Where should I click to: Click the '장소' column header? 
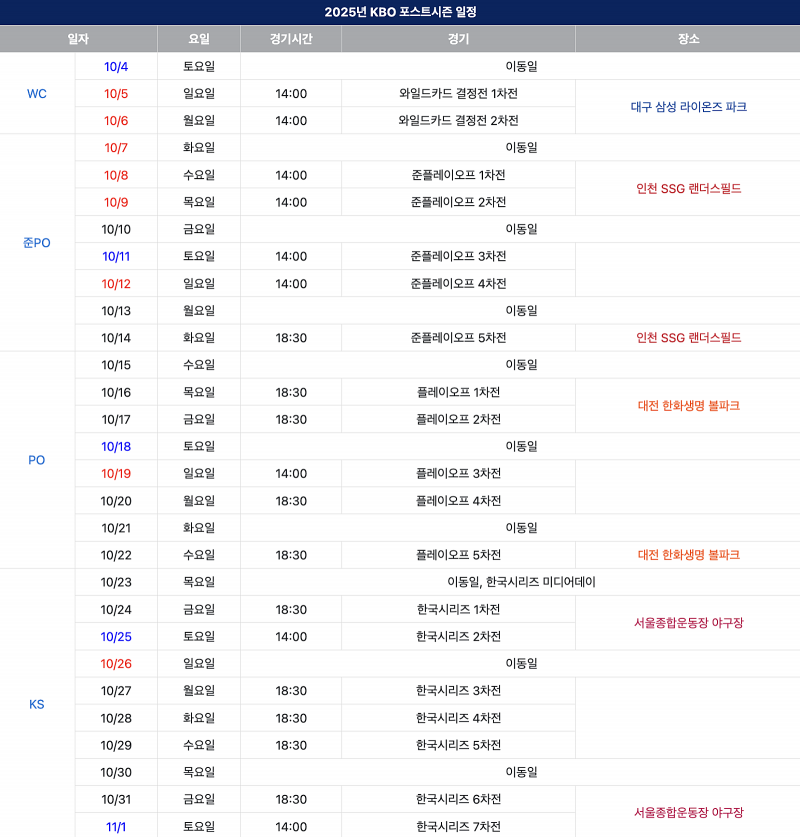[688, 39]
